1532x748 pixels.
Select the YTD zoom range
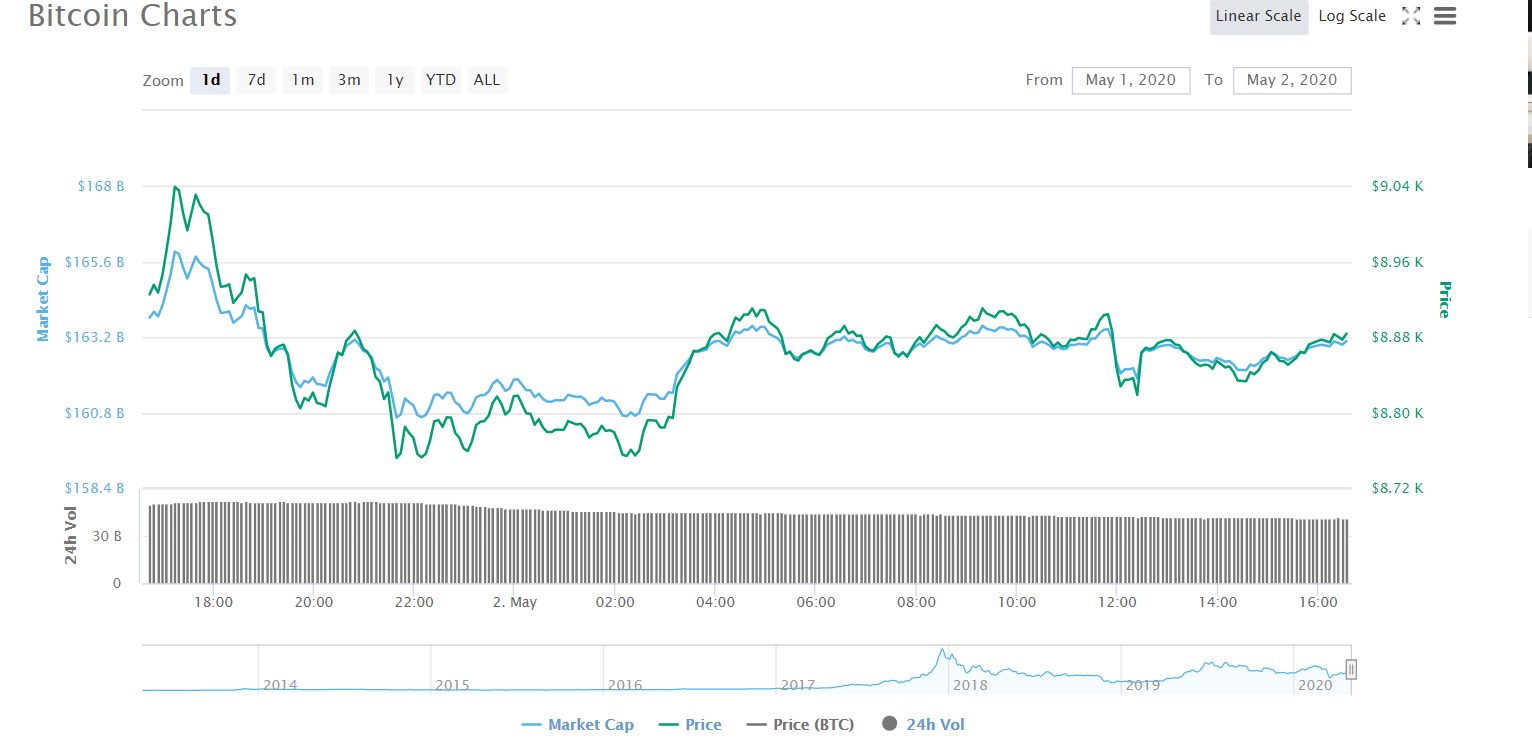441,80
